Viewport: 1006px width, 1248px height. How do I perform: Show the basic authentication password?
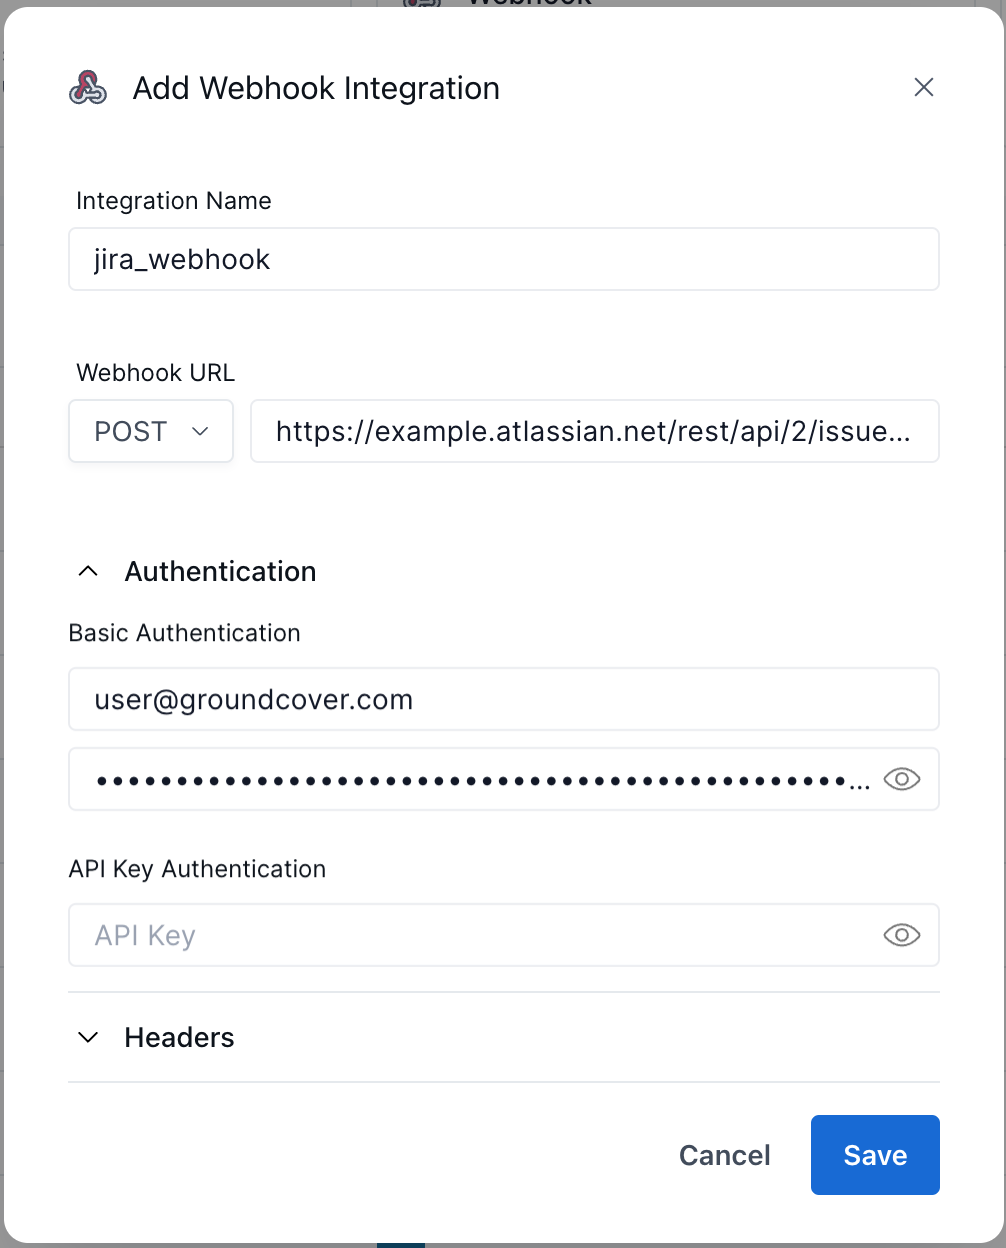tap(902, 779)
